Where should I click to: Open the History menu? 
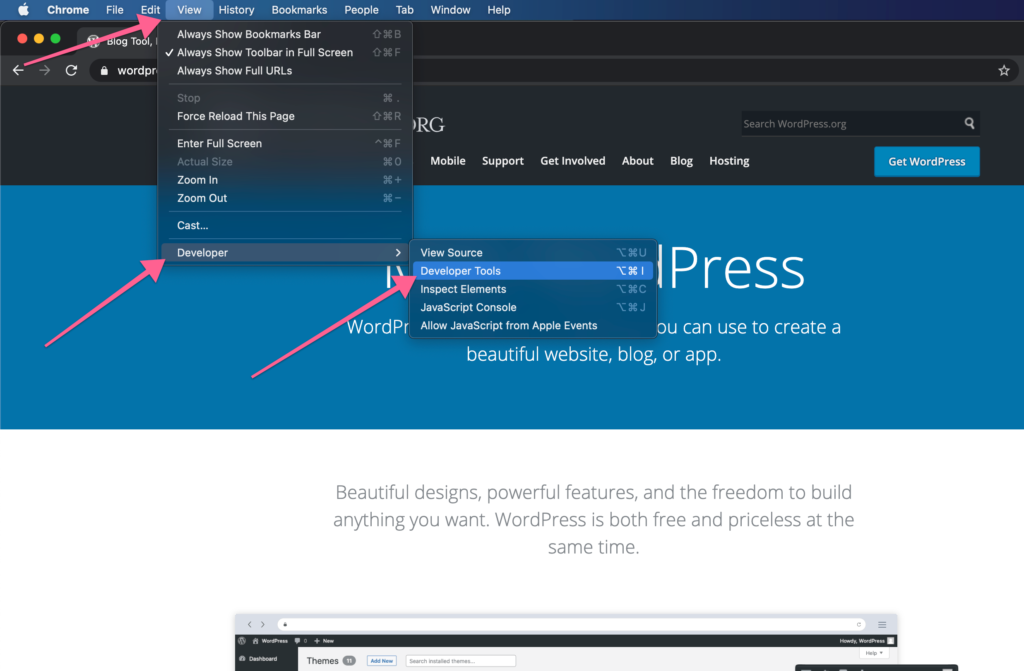click(x=236, y=10)
